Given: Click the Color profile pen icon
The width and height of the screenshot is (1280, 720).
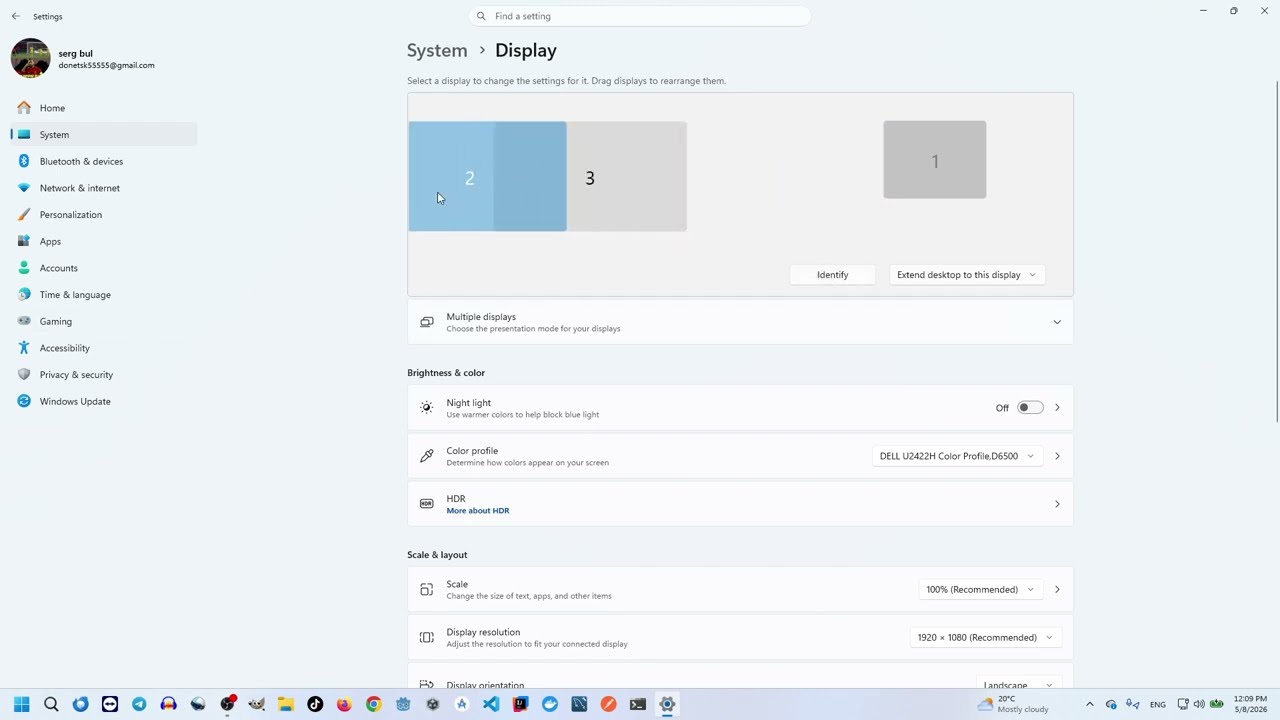Looking at the screenshot, I should [x=427, y=456].
